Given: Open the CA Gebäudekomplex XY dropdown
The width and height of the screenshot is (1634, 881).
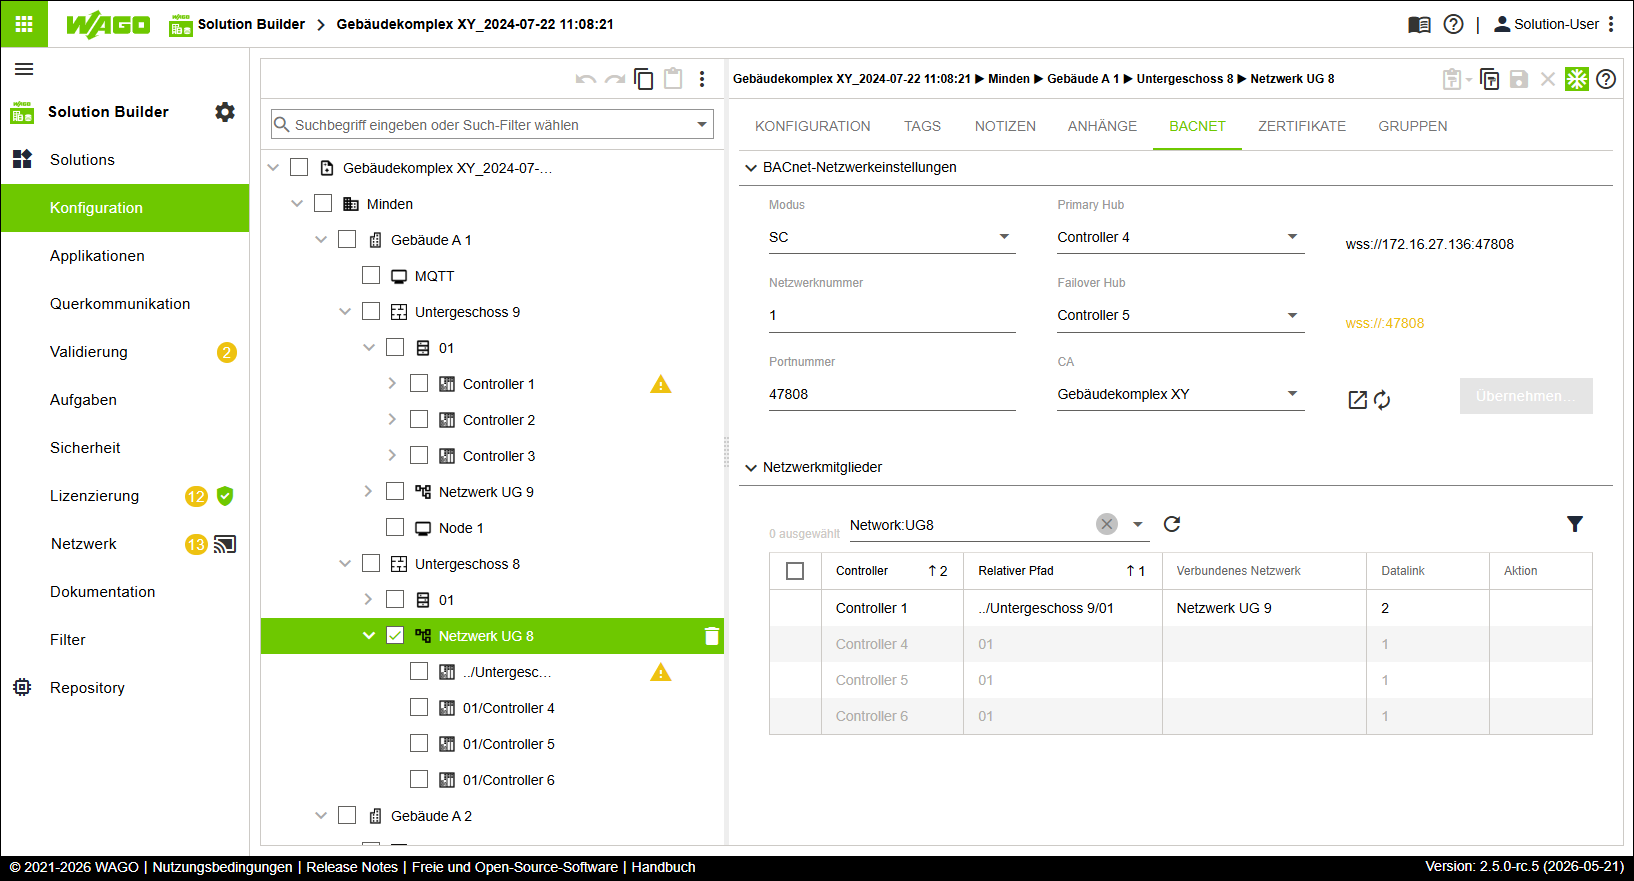Looking at the screenshot, I should (x=1181, y=394).
